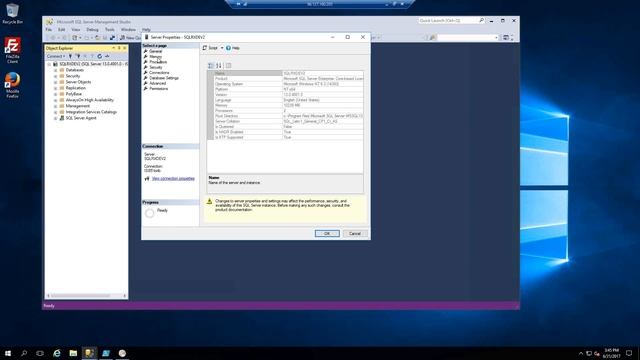Close the Object Explorer panel

pyautogui.click(x=125, y=48)
